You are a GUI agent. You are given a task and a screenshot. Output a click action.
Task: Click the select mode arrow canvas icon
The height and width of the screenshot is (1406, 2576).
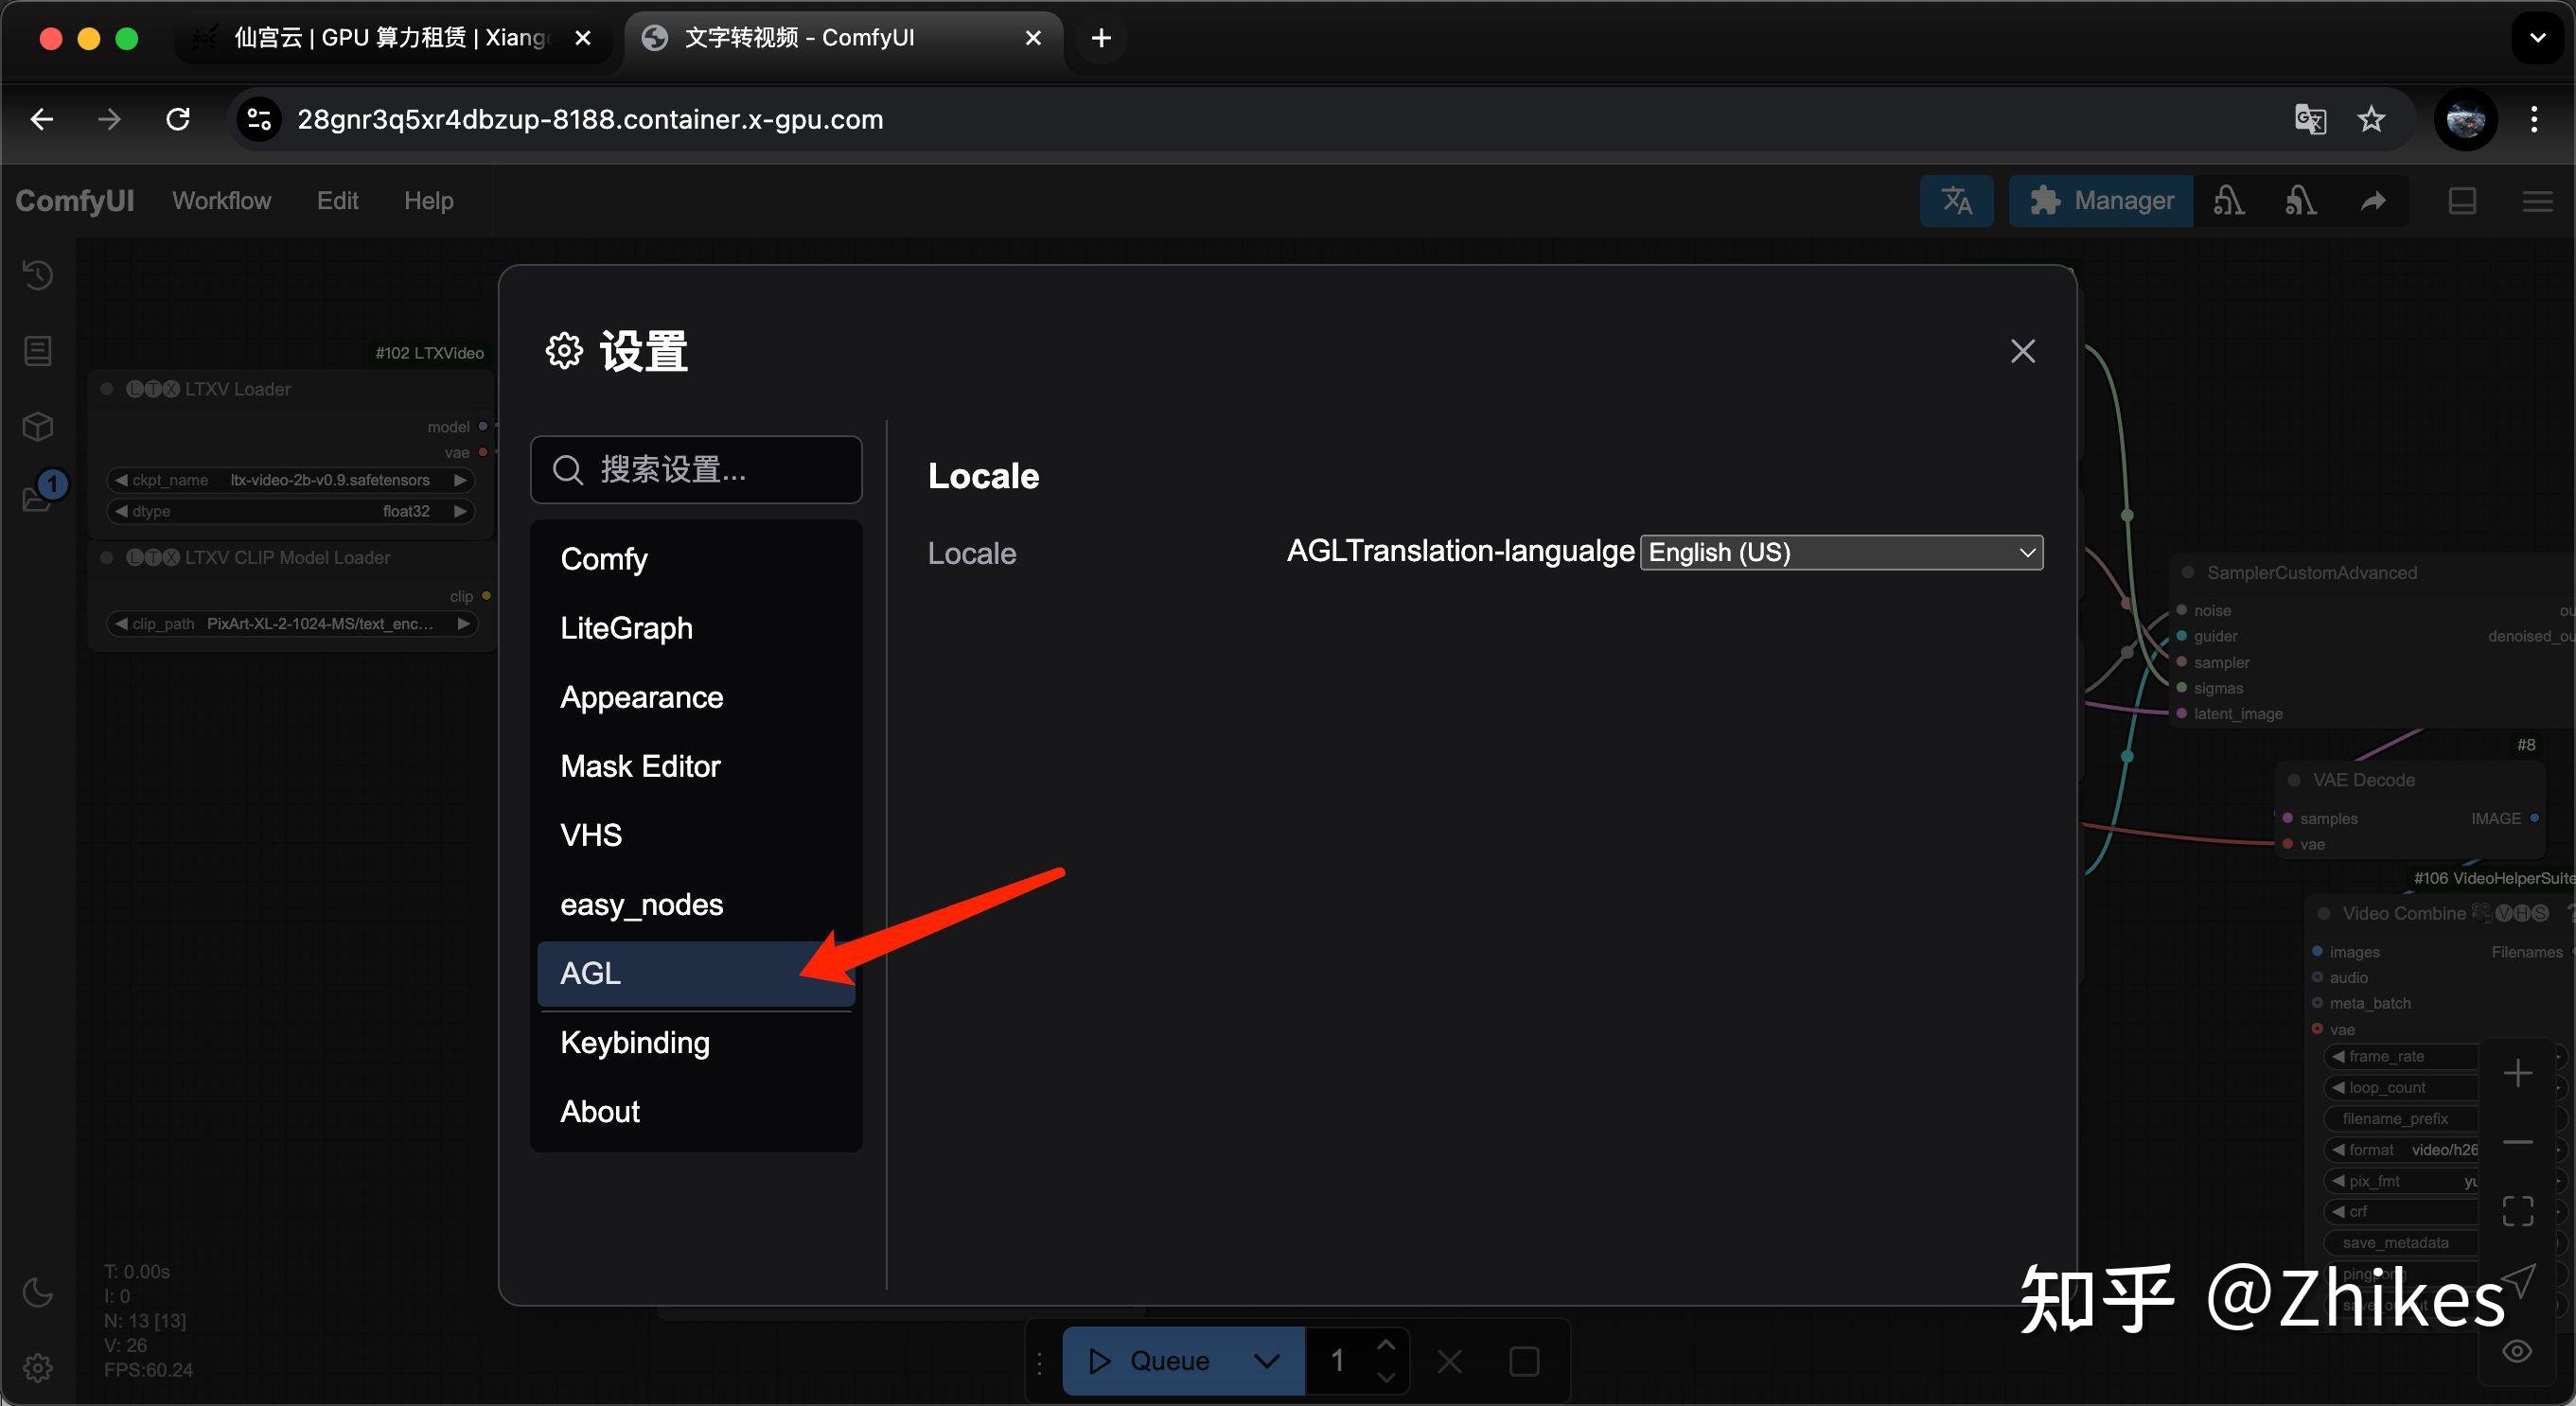click(2518, 1281)
